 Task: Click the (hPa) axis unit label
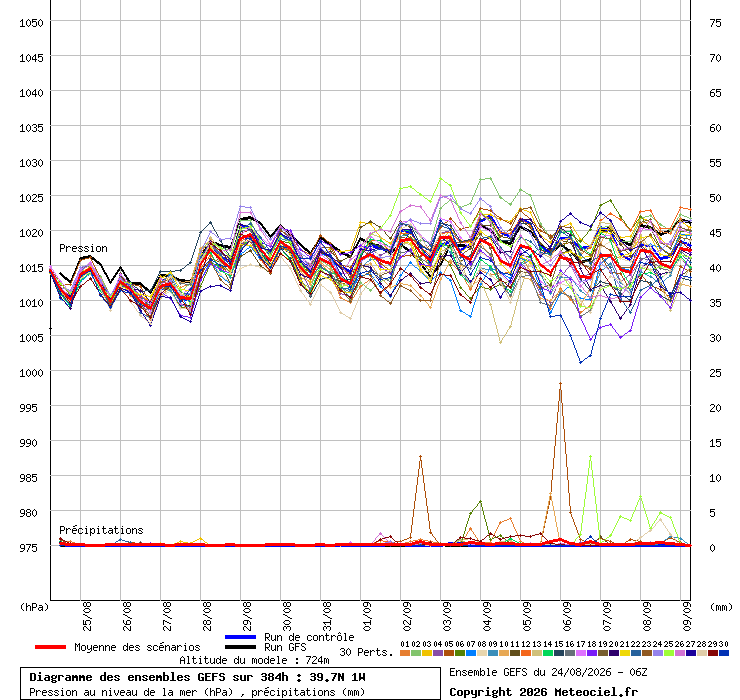[x=34, y=607]
